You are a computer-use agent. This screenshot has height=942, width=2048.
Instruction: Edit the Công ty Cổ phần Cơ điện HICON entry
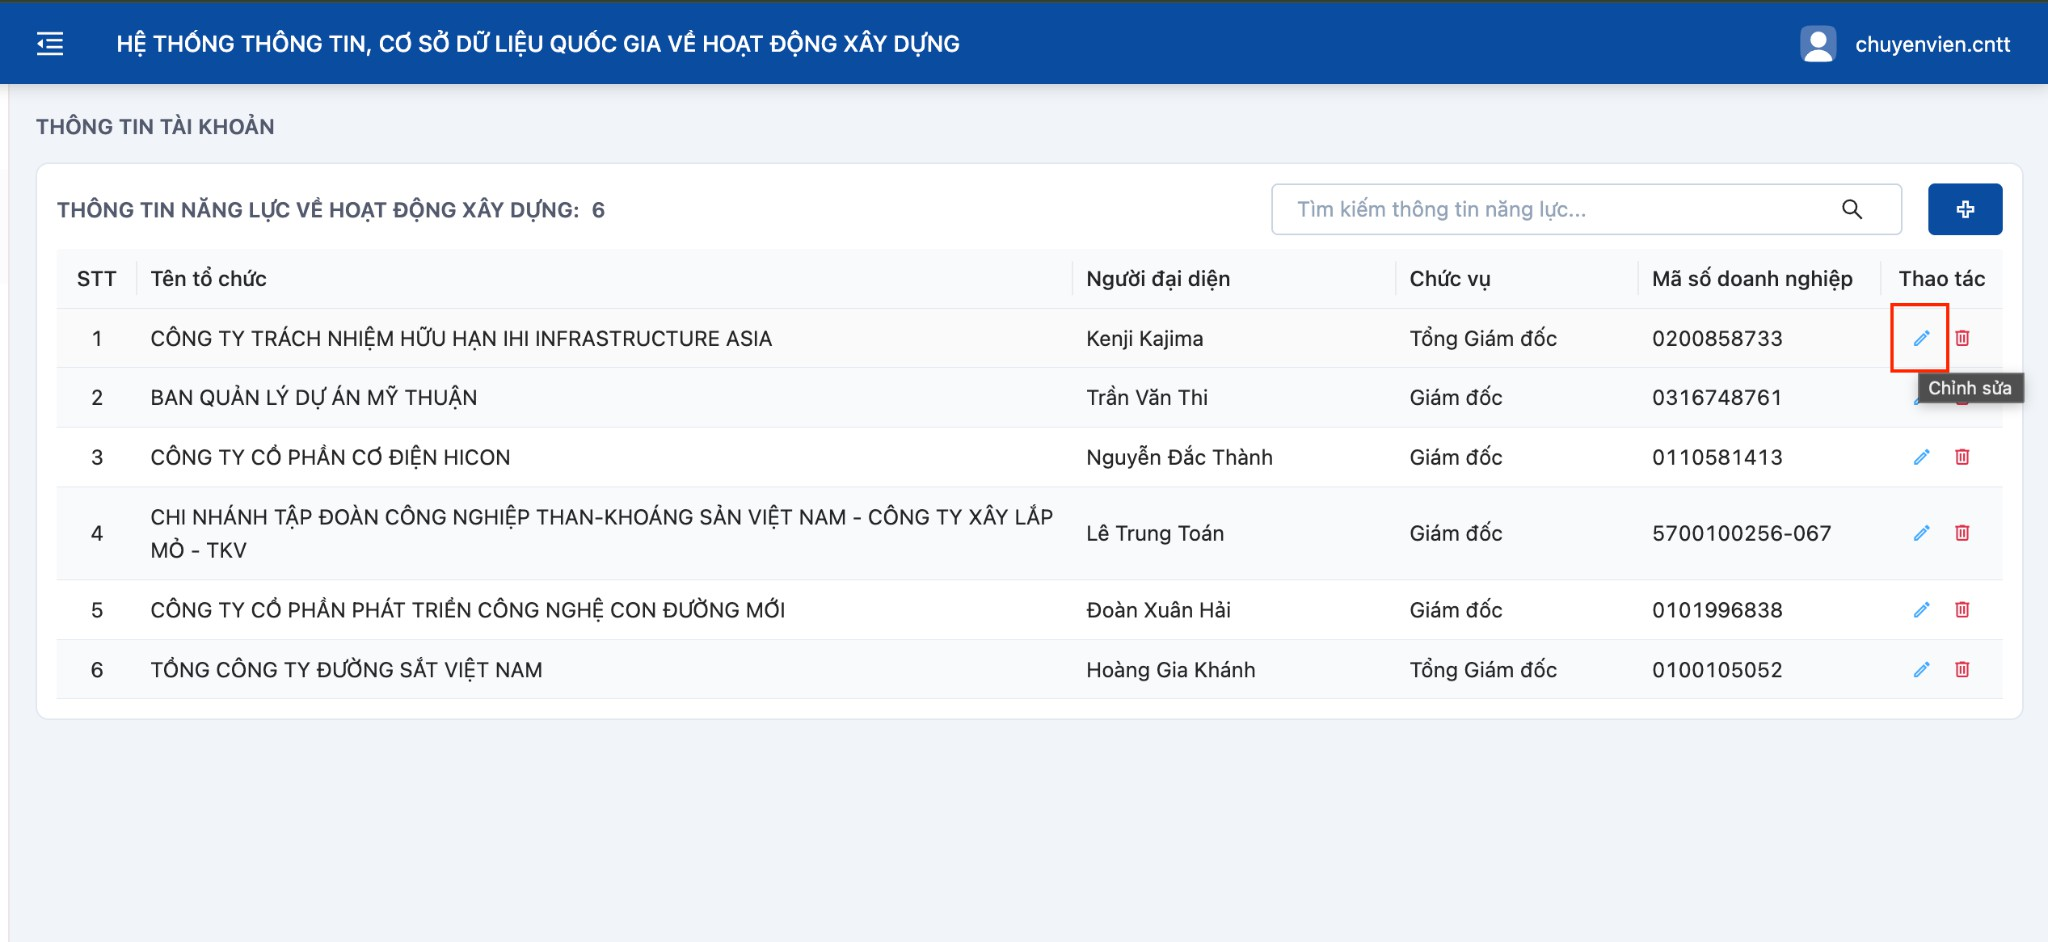tap(1921, 457)
